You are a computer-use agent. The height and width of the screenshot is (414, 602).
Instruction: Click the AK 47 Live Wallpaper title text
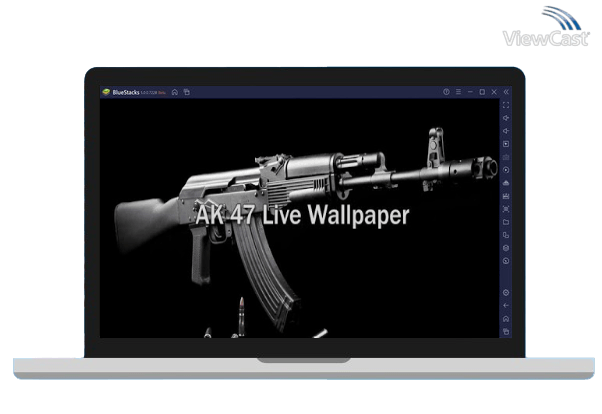tap(302, 215)
